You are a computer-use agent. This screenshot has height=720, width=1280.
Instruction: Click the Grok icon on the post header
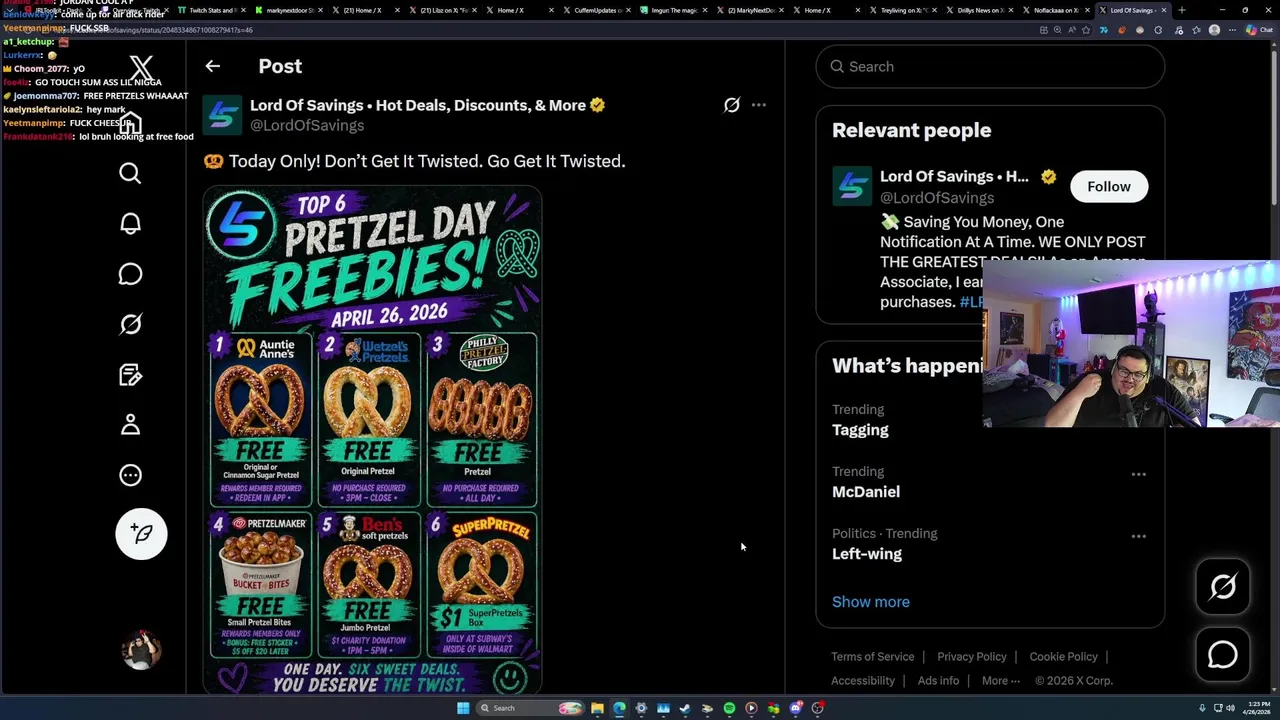[732, 105]
